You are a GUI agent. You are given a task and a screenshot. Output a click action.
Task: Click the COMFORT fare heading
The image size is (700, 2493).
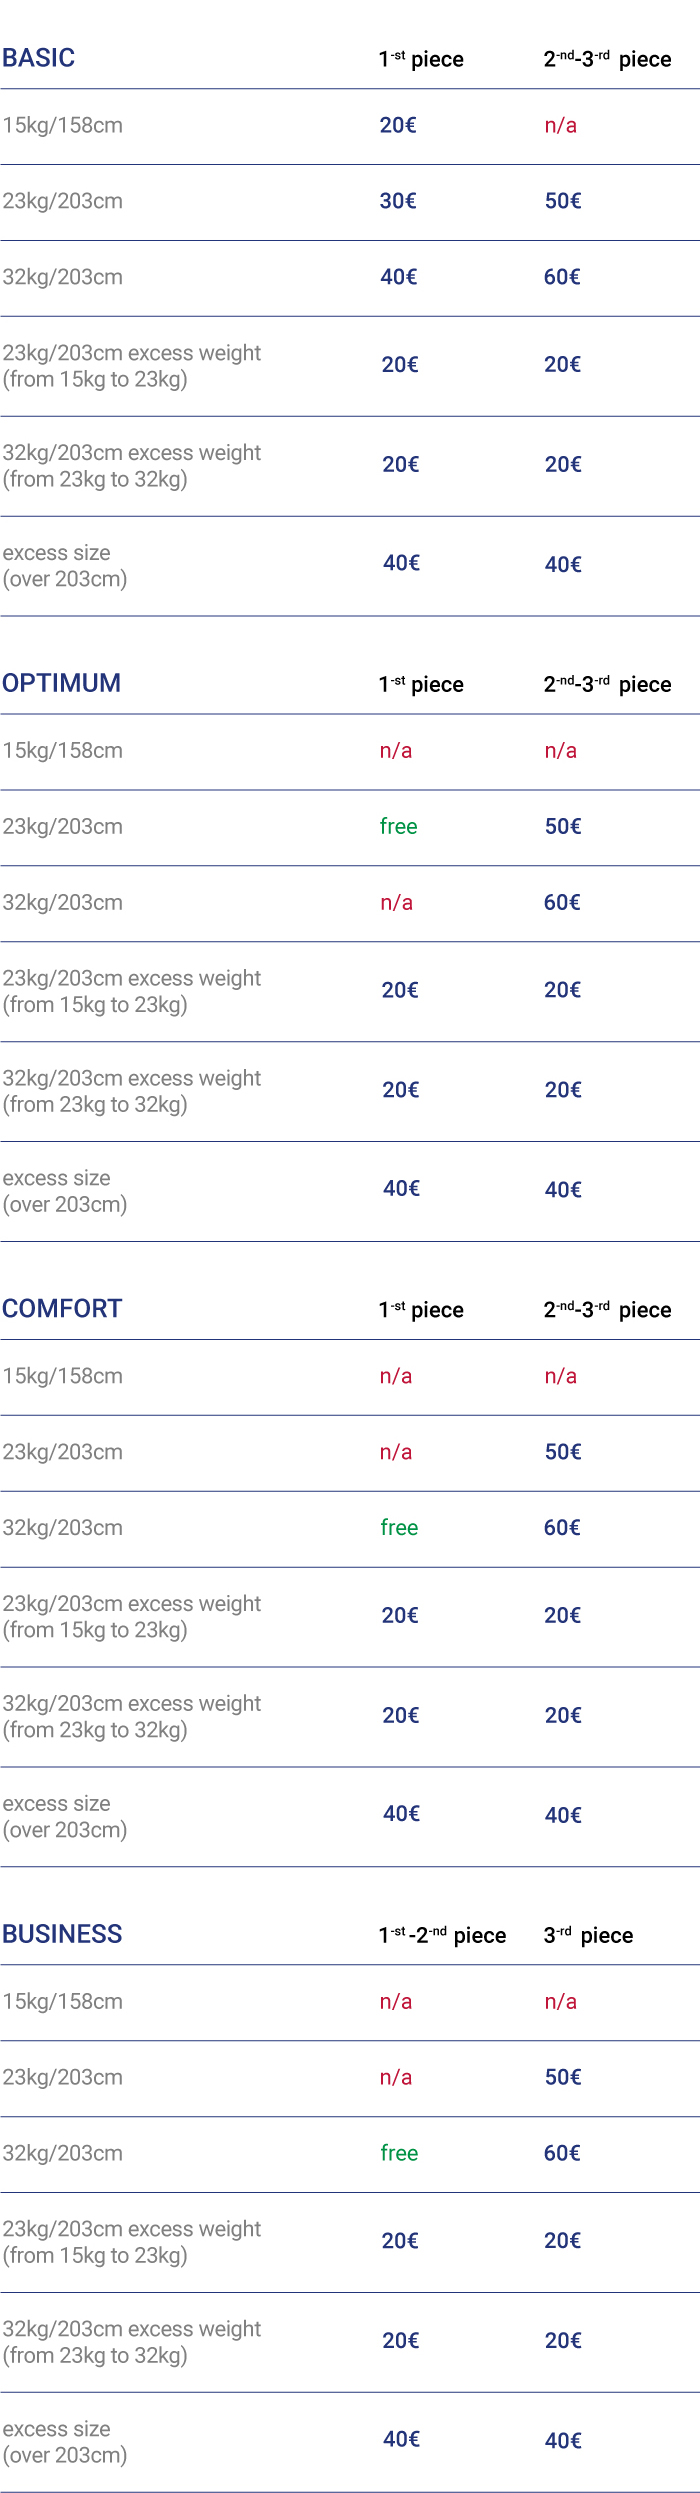(62, 1308)
